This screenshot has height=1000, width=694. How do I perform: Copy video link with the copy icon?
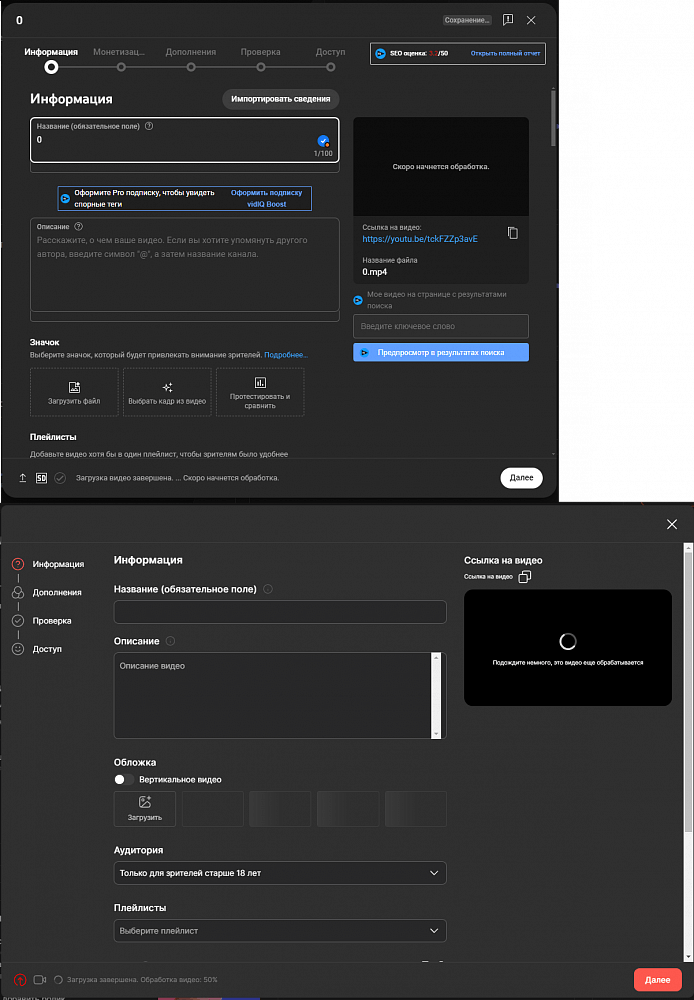[513, 233]
